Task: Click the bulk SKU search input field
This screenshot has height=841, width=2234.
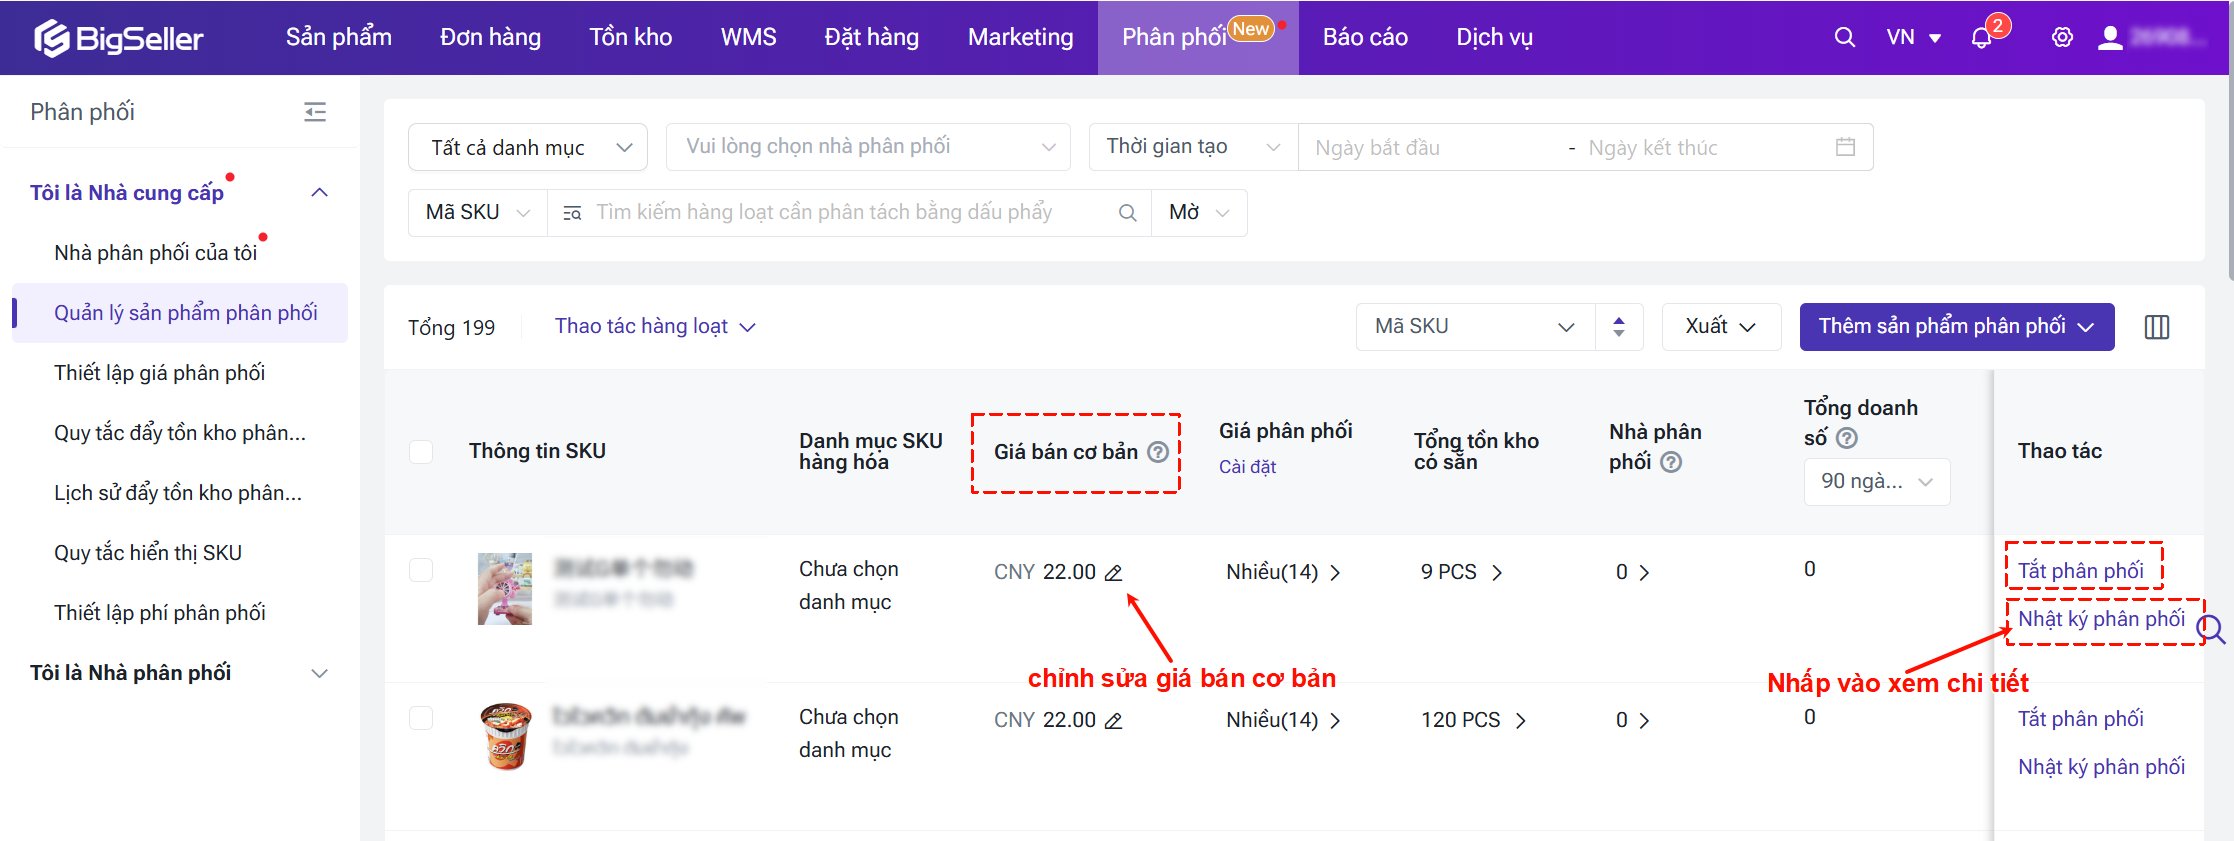Action: (x=850, y=213)
